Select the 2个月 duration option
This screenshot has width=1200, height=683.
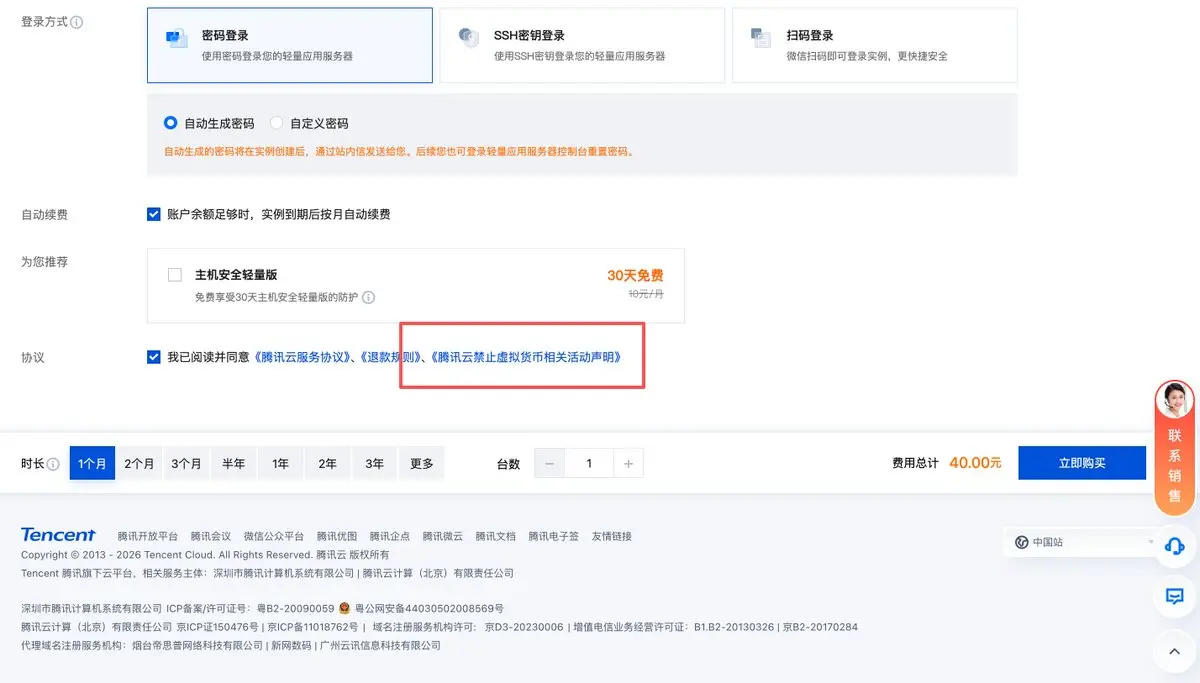tap(139, 464)
